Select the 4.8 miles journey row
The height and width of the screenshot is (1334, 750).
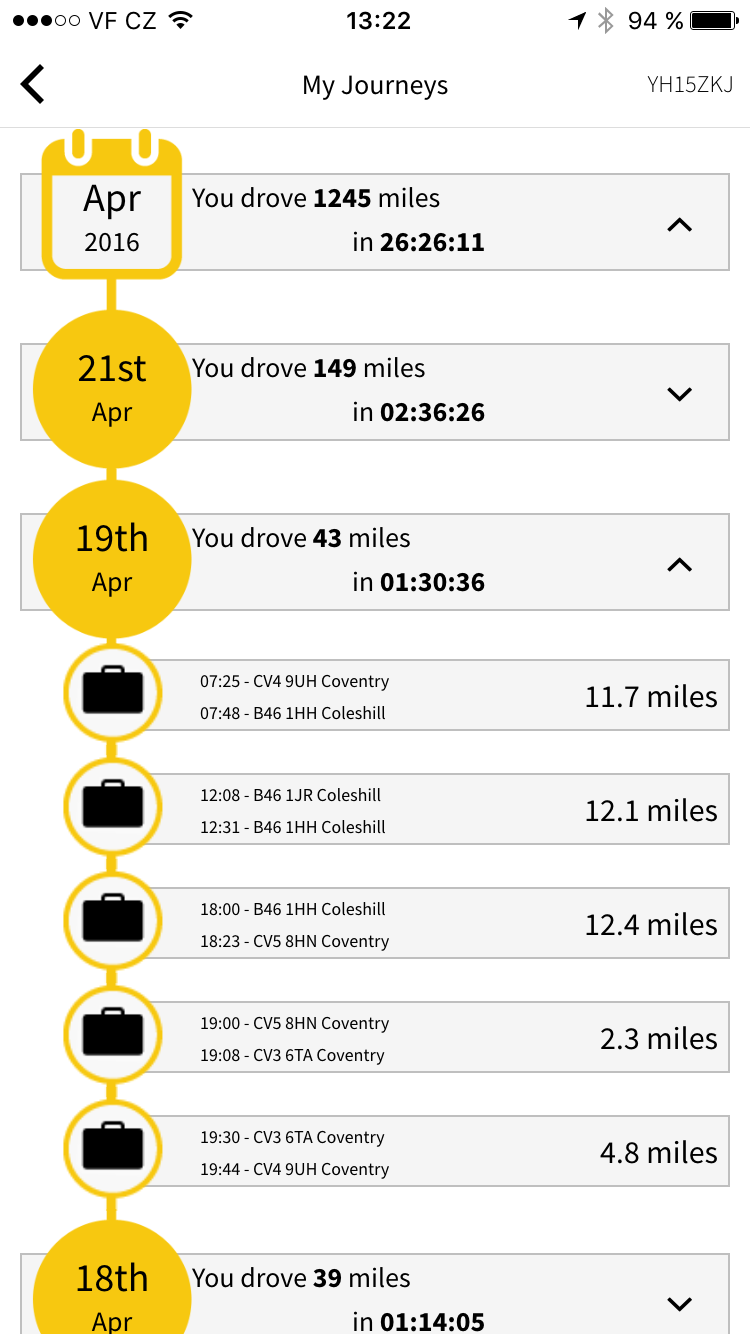(x=450, y=1153)
